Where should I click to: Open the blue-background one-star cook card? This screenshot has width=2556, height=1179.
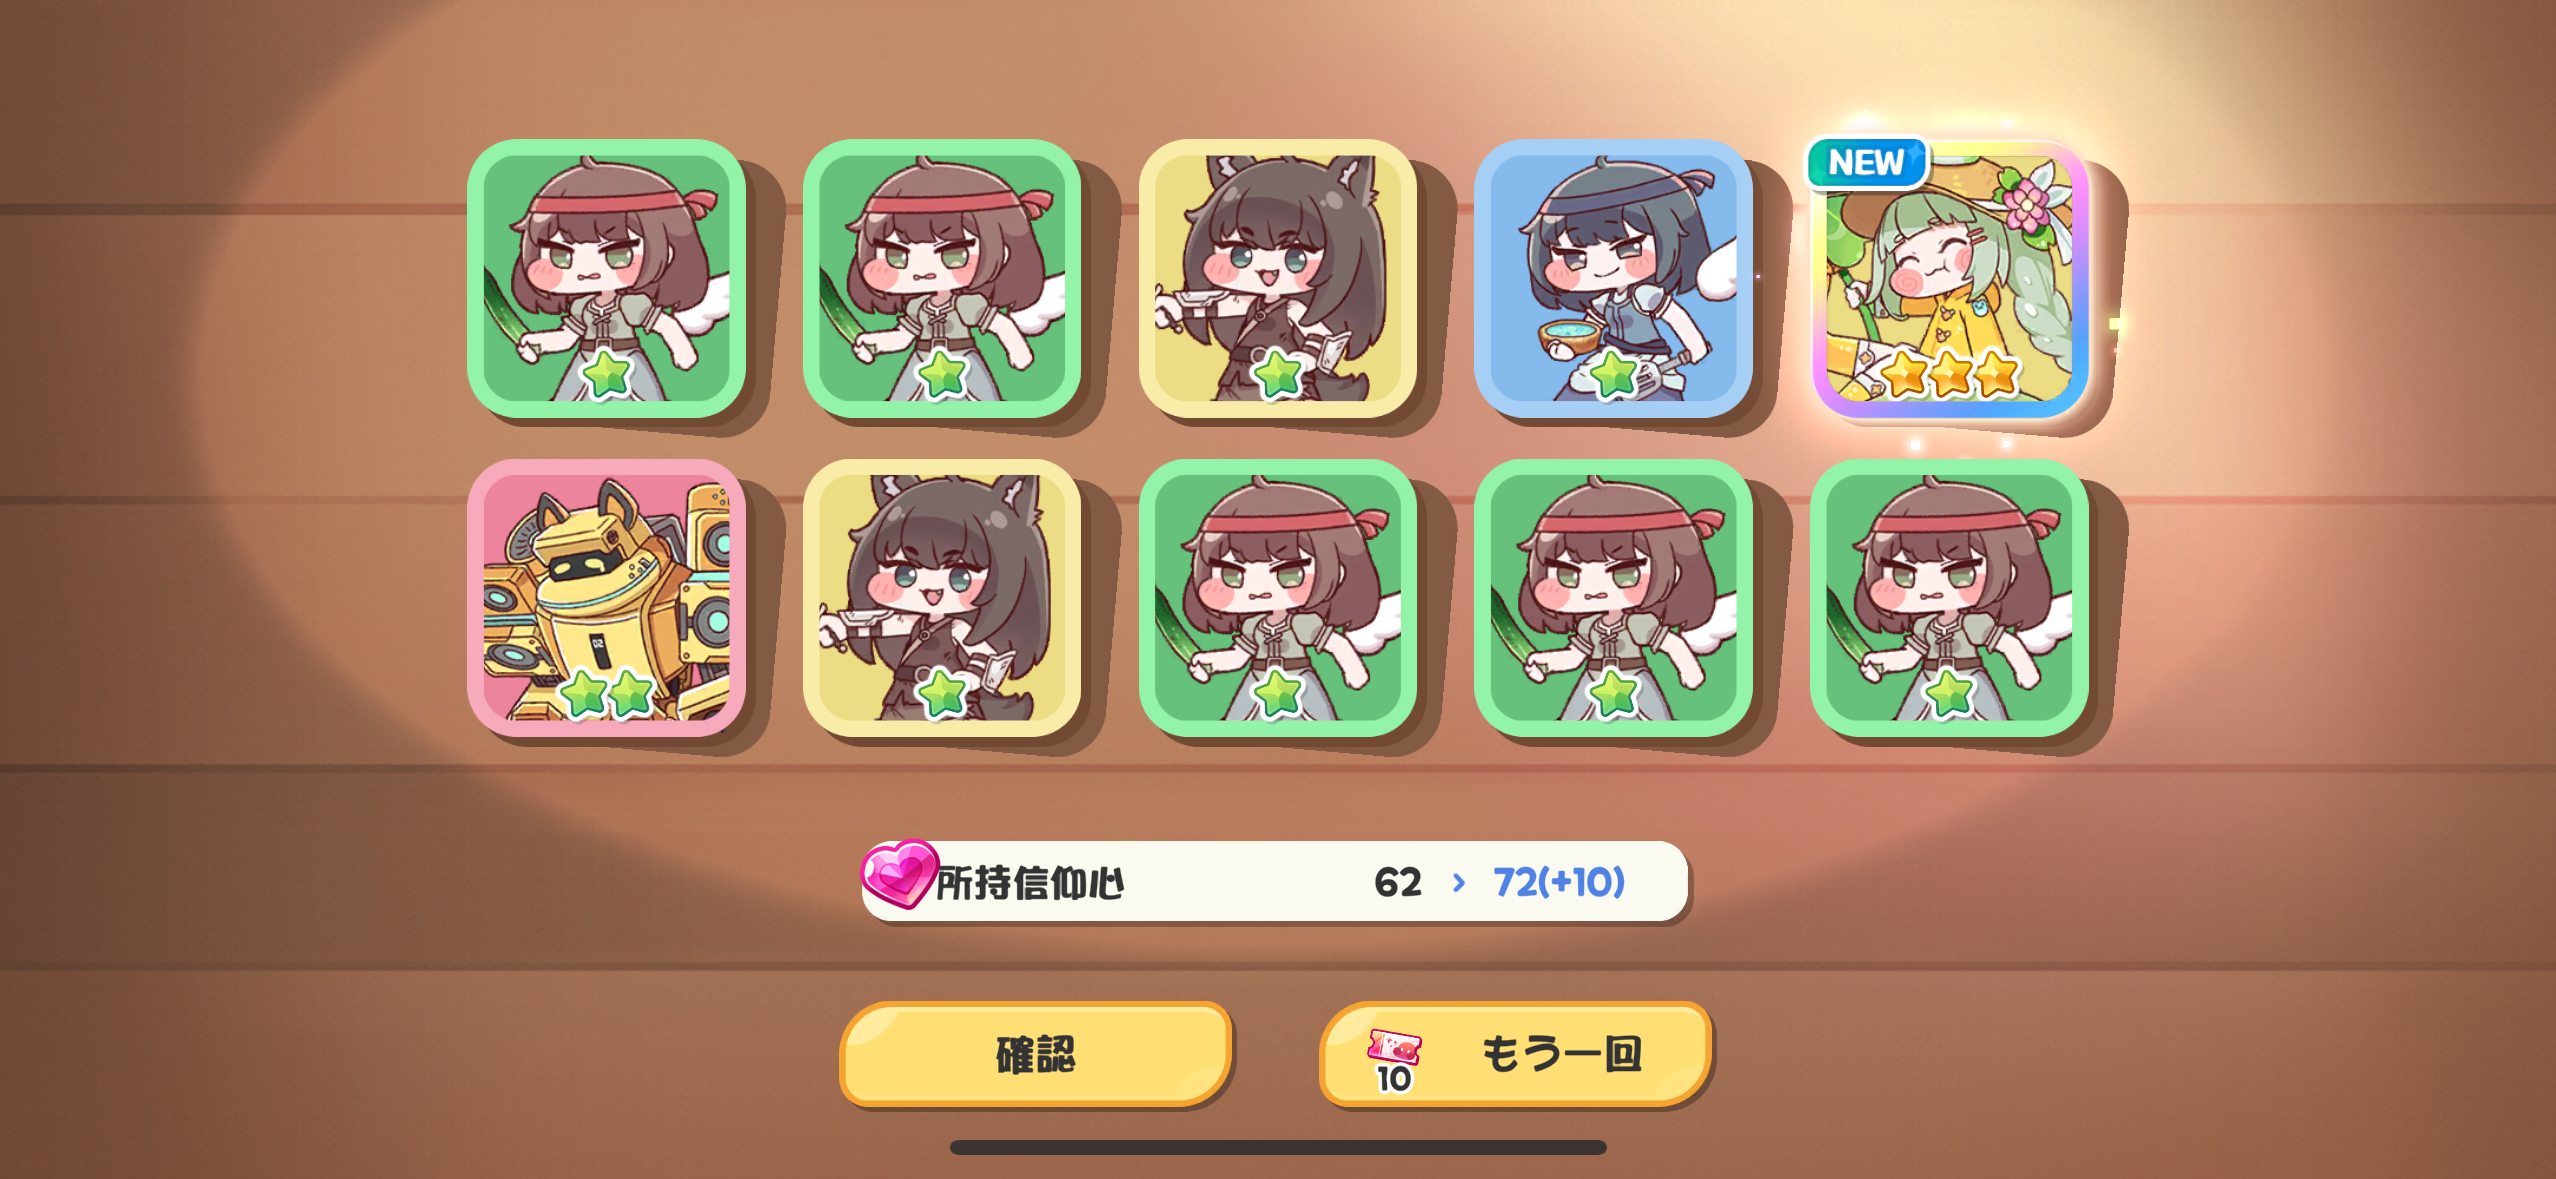(x=1613, y=279)
